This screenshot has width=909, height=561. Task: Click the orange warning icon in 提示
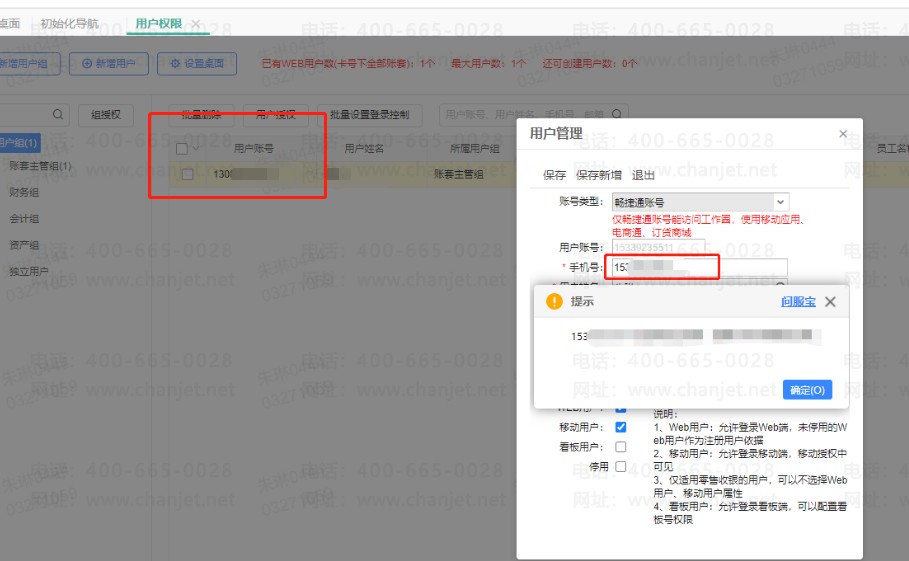point(554,301)
